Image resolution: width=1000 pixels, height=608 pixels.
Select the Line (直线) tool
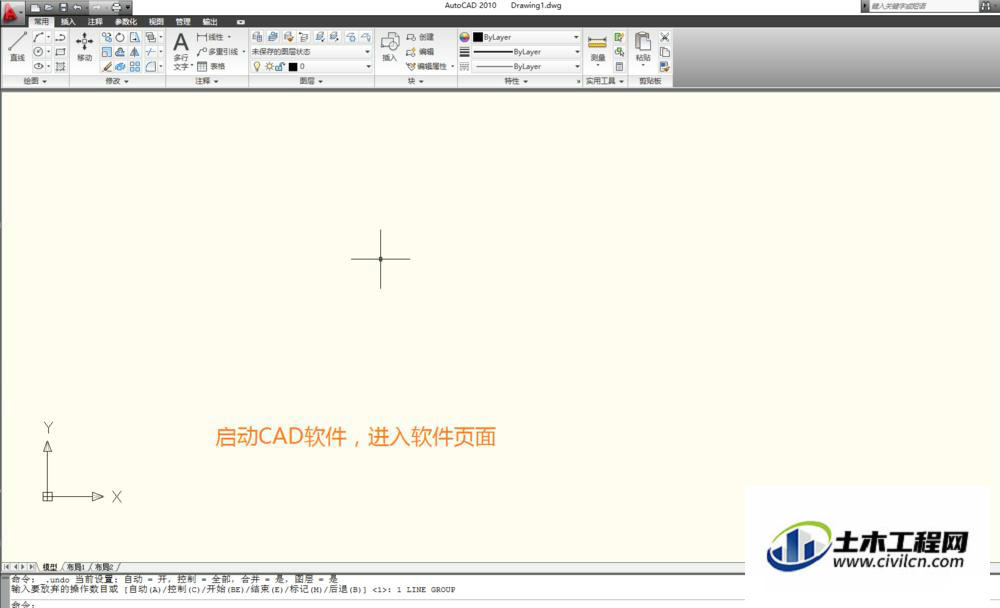[x=17, y=47]
